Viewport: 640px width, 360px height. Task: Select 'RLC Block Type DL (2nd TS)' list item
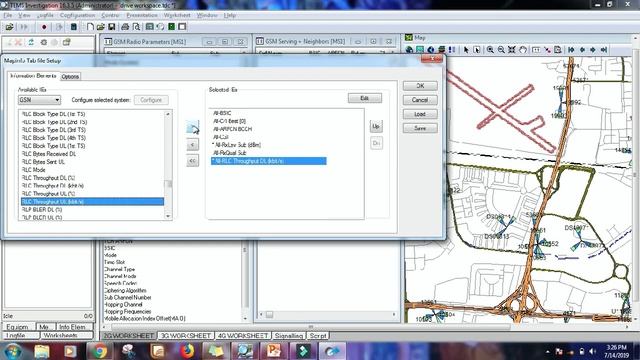coord(92,122)
